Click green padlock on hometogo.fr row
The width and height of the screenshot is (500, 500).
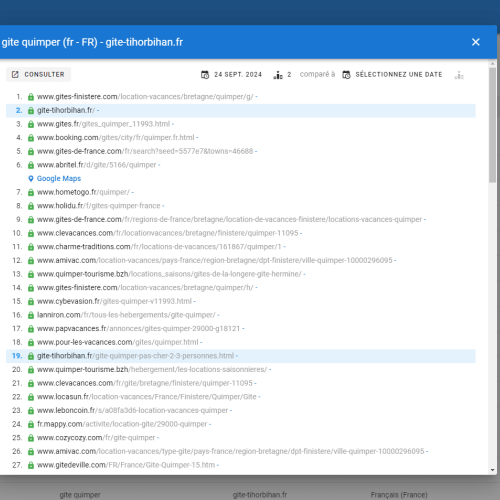31,193
